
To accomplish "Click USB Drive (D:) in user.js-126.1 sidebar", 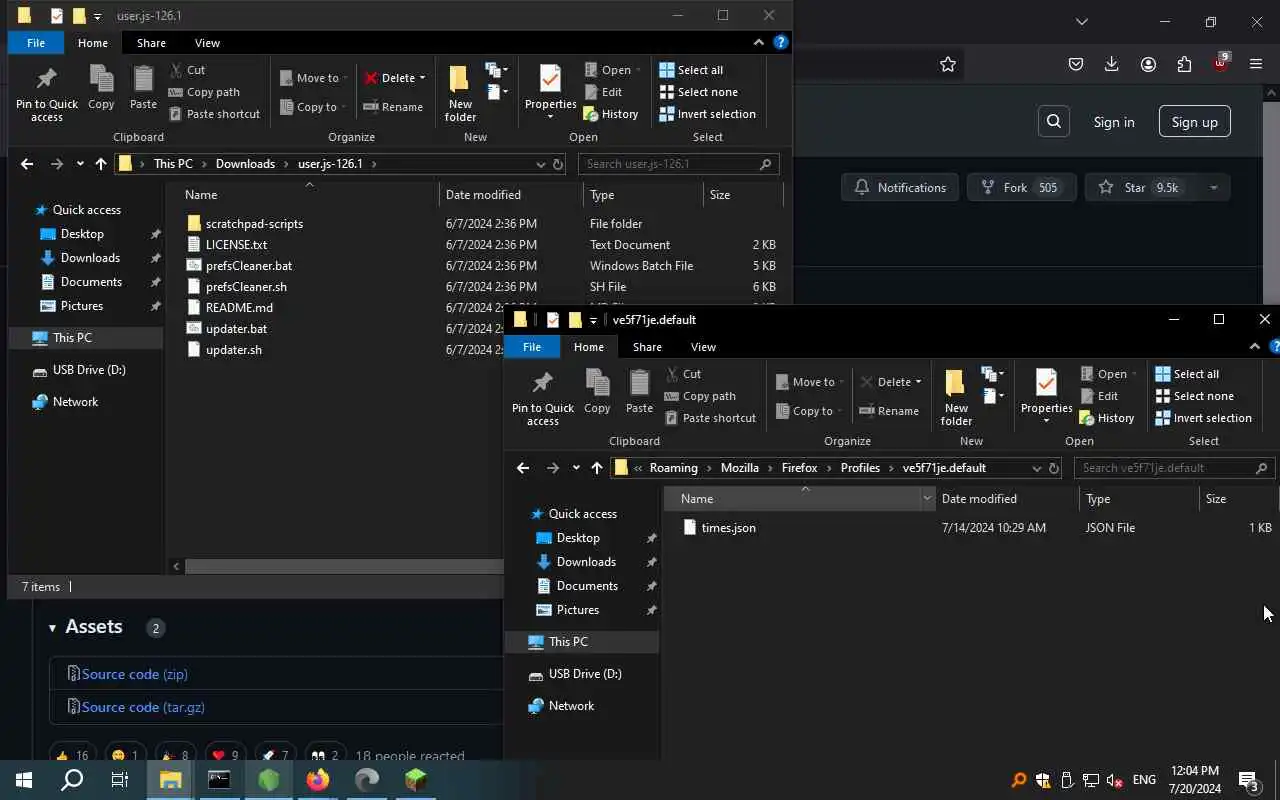I will [x=89, y=370].
